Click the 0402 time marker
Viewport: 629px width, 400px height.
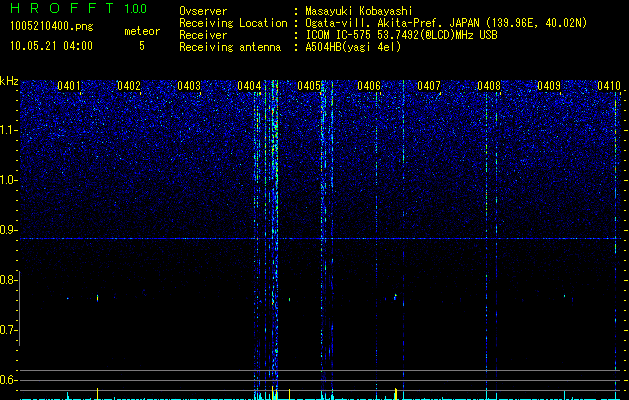129,86
